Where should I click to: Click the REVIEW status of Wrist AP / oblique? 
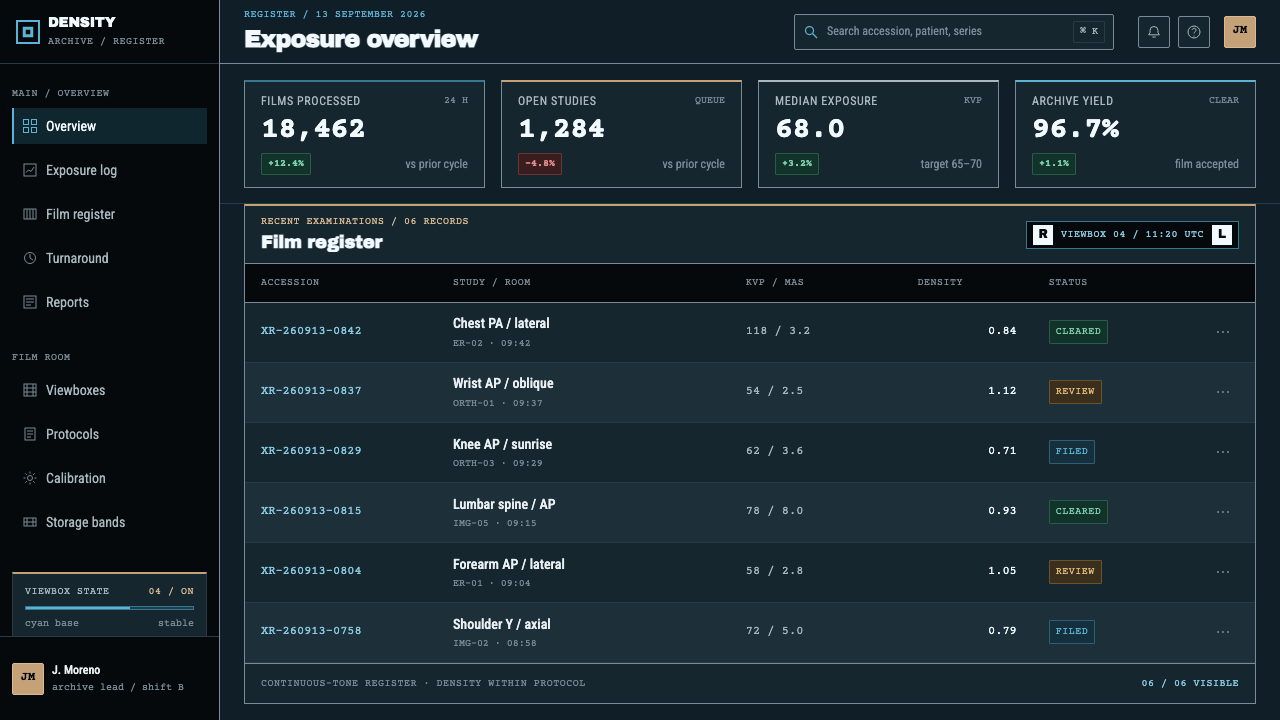[x=1075, y=391]
